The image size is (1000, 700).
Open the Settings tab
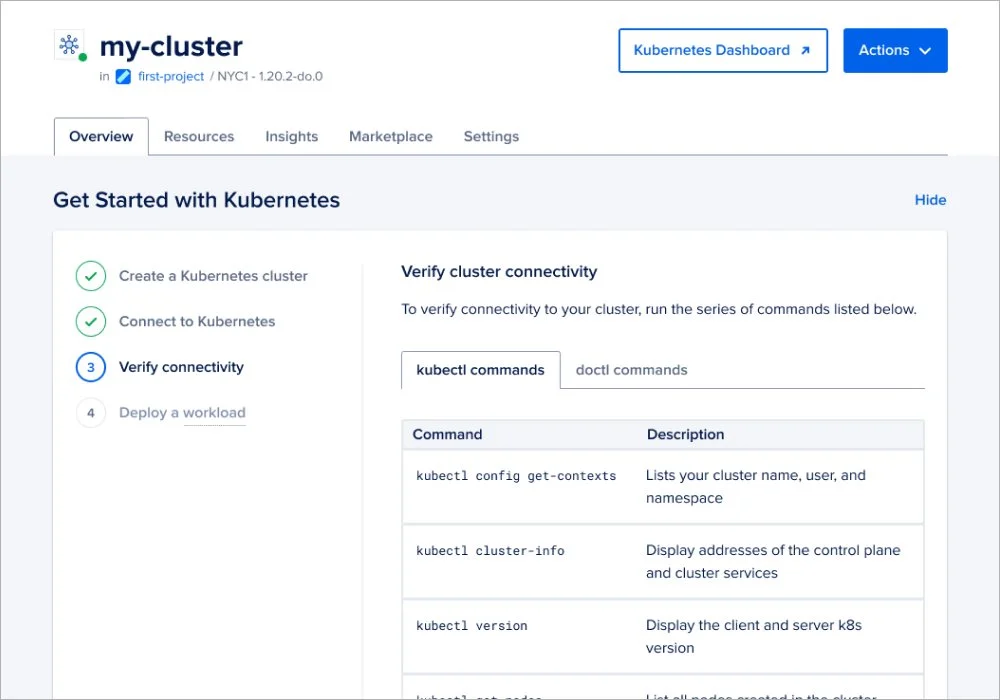[491, 136]
